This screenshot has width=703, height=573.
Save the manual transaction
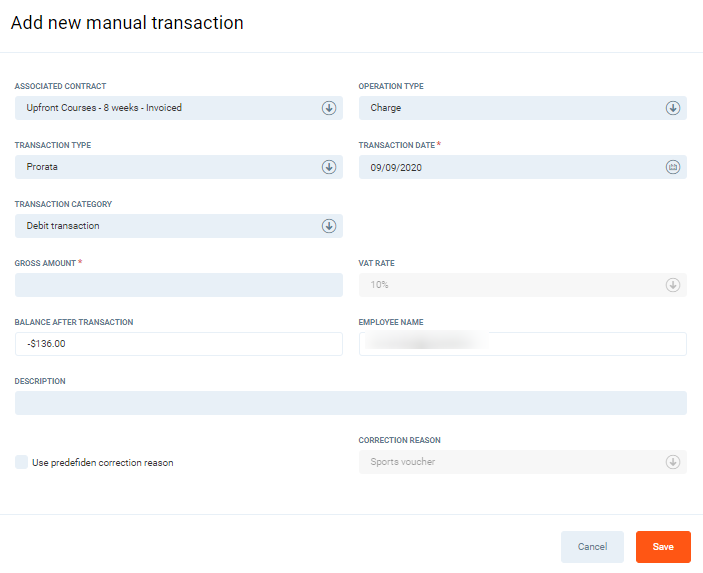tap(663, 547)
